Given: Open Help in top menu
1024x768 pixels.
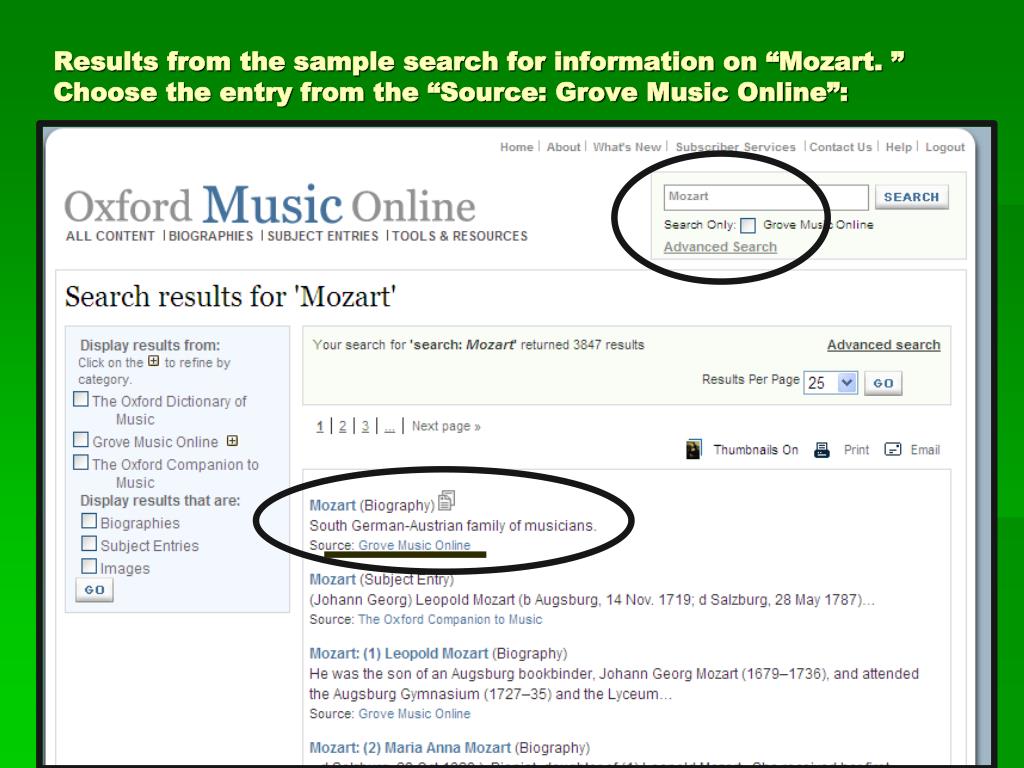Looking at the screenshot, I should pos(899,147).
